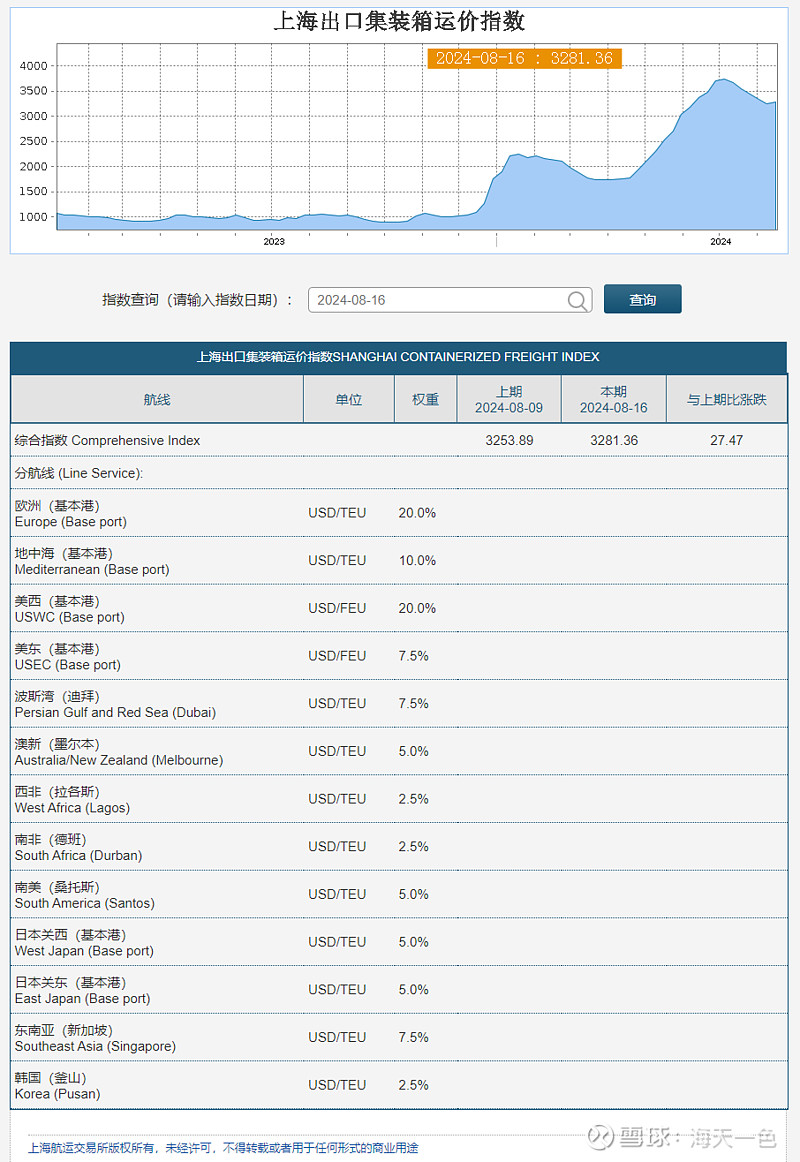Click the 权重 column header

click(x=425, y=399)
